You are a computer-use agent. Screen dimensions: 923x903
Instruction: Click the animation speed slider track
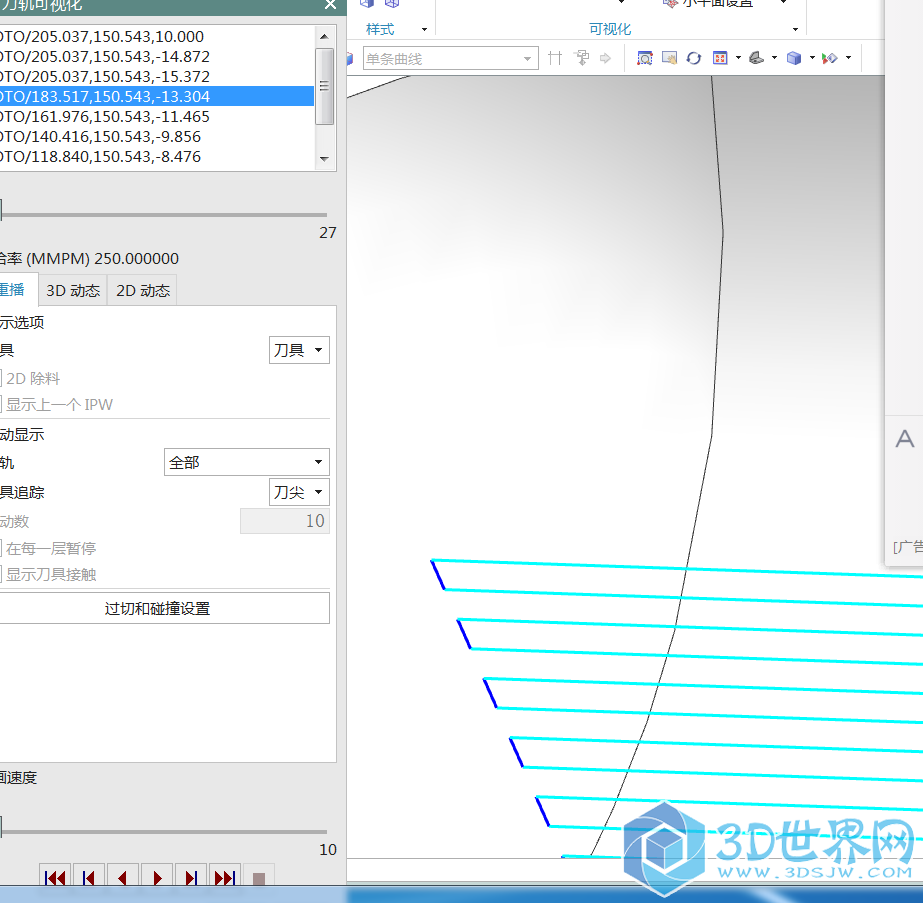[164, 832]
